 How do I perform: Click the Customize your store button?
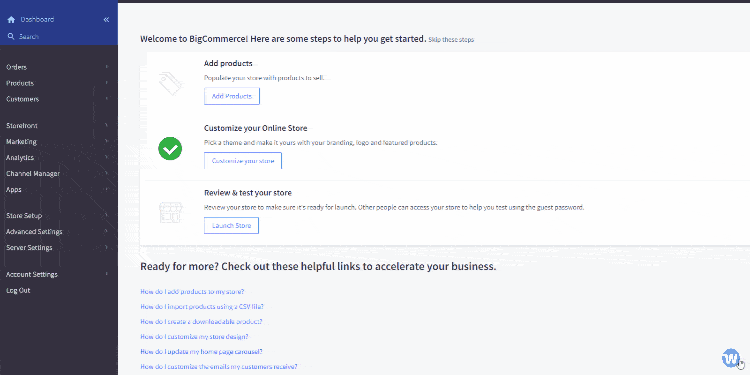(243, 161)
